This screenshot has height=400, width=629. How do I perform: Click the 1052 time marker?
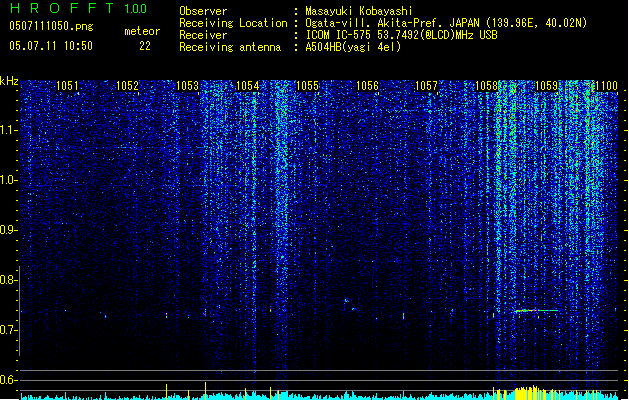[x=127, y=86]
